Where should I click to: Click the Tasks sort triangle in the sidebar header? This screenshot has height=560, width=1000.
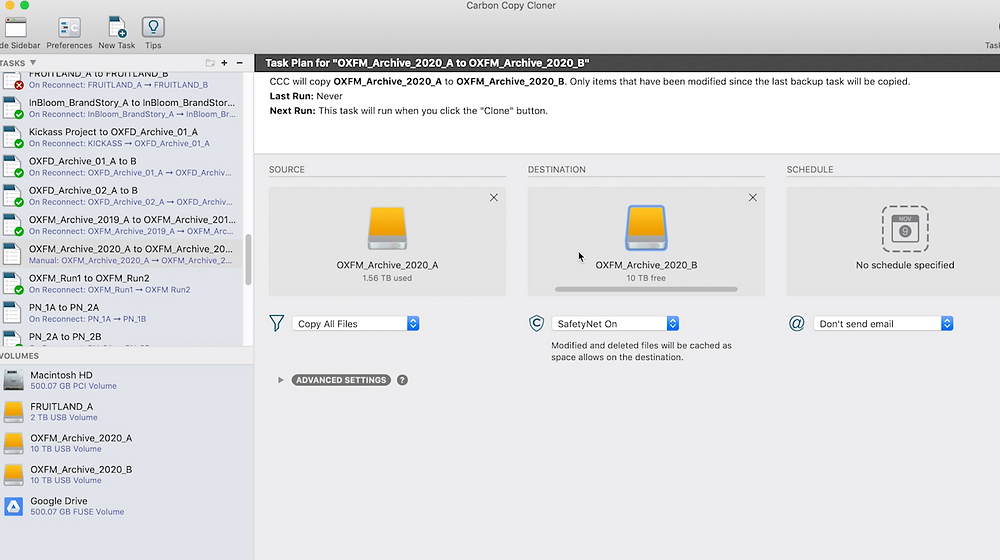click(33, 63)
